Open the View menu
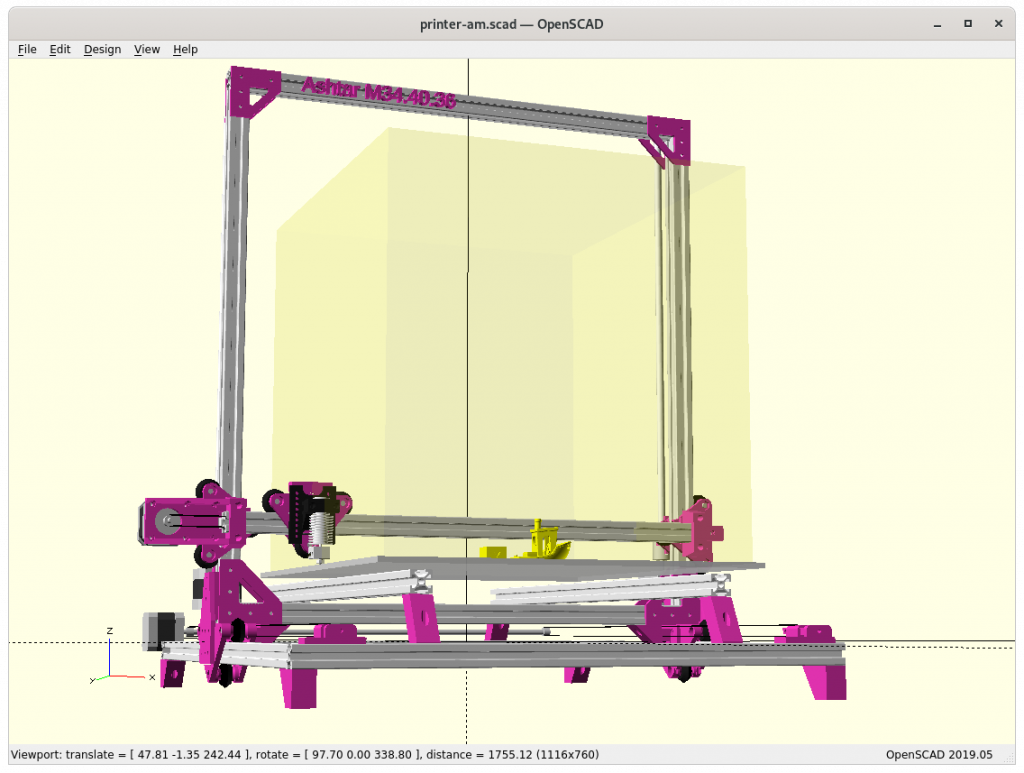This screenshot has width=1024, height=773. pos(147,49)
